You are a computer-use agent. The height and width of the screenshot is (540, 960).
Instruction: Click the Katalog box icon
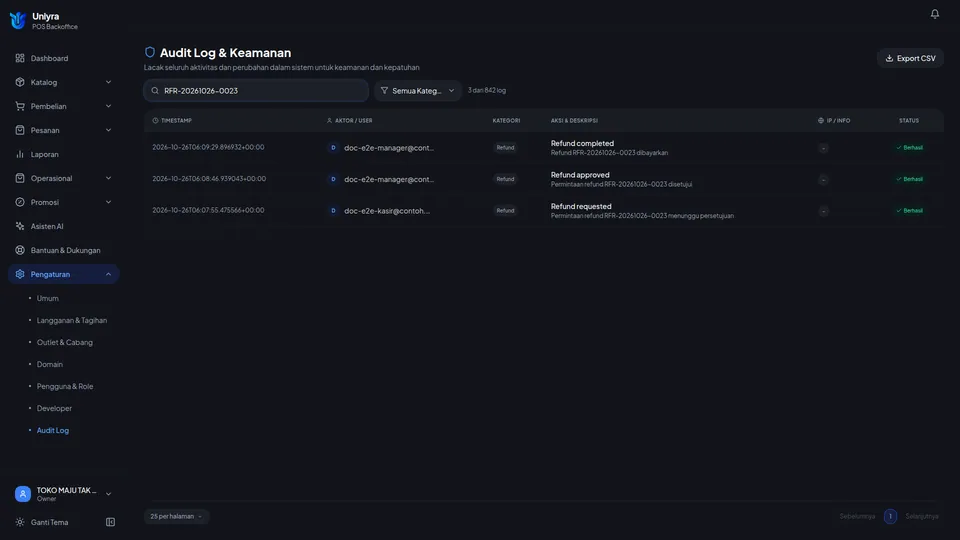tap(20, 82)
